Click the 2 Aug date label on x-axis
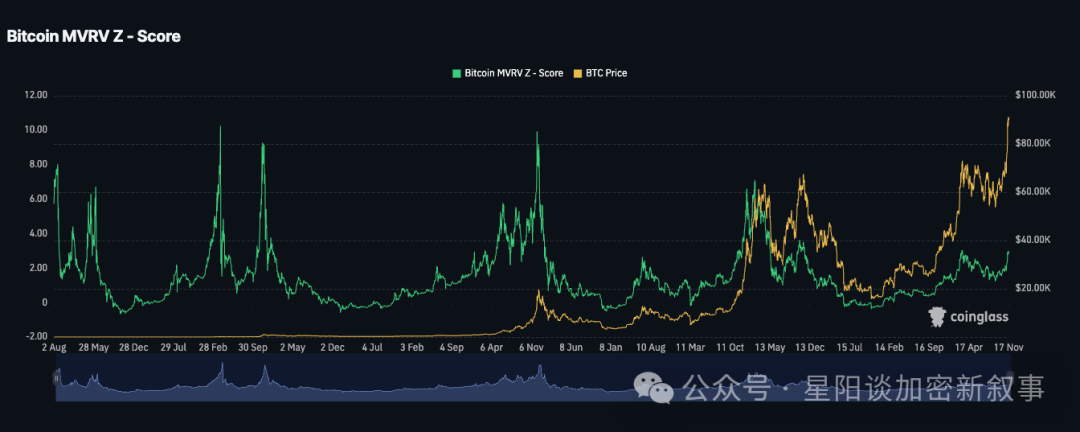 54,347
